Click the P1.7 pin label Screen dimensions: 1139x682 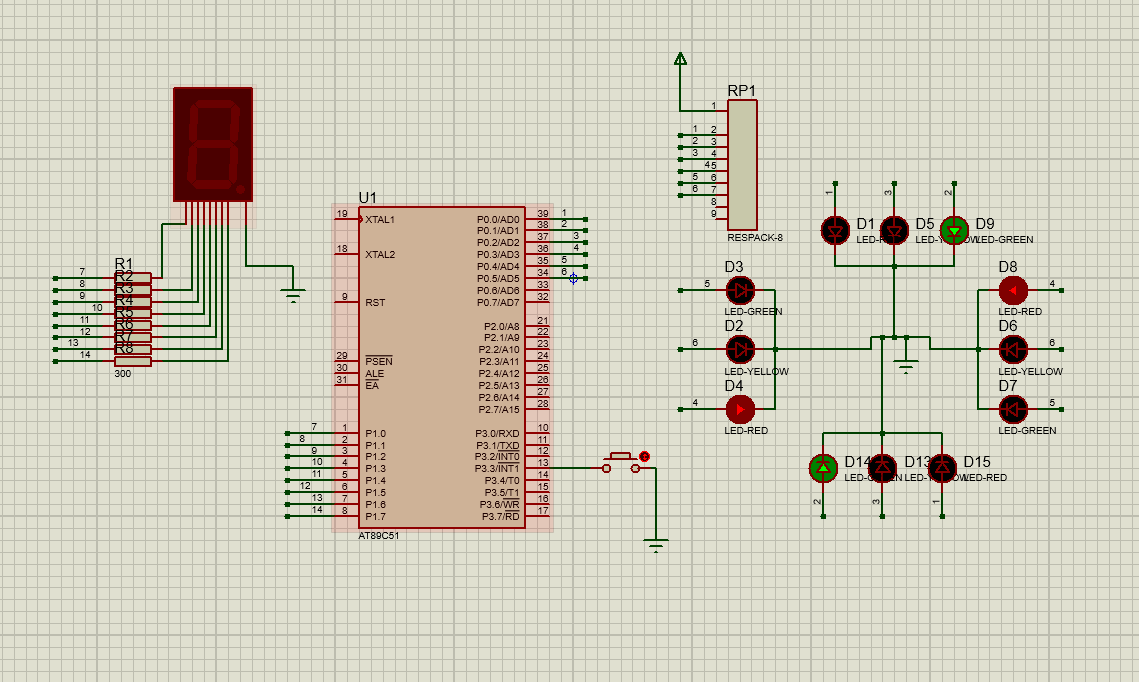(376, 516)
